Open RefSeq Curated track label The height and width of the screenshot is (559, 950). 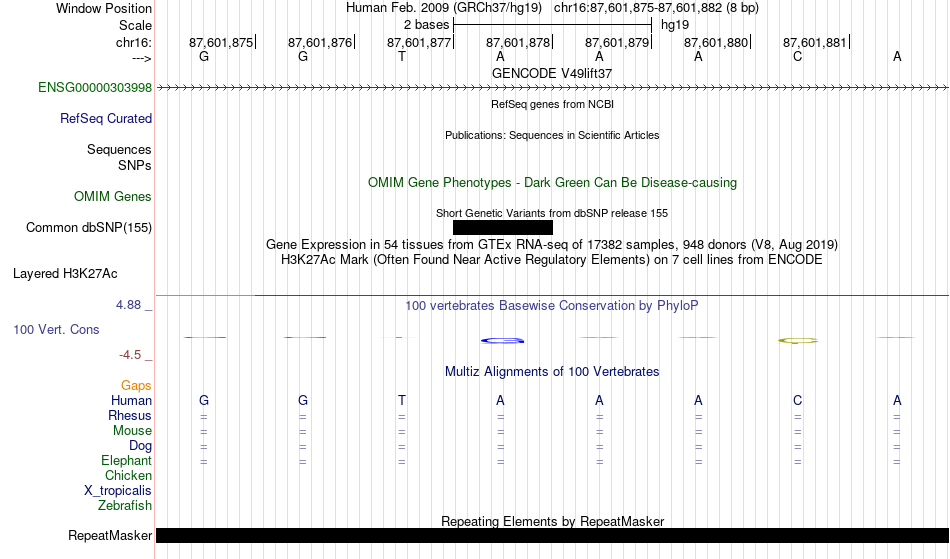tap(106, 119)
